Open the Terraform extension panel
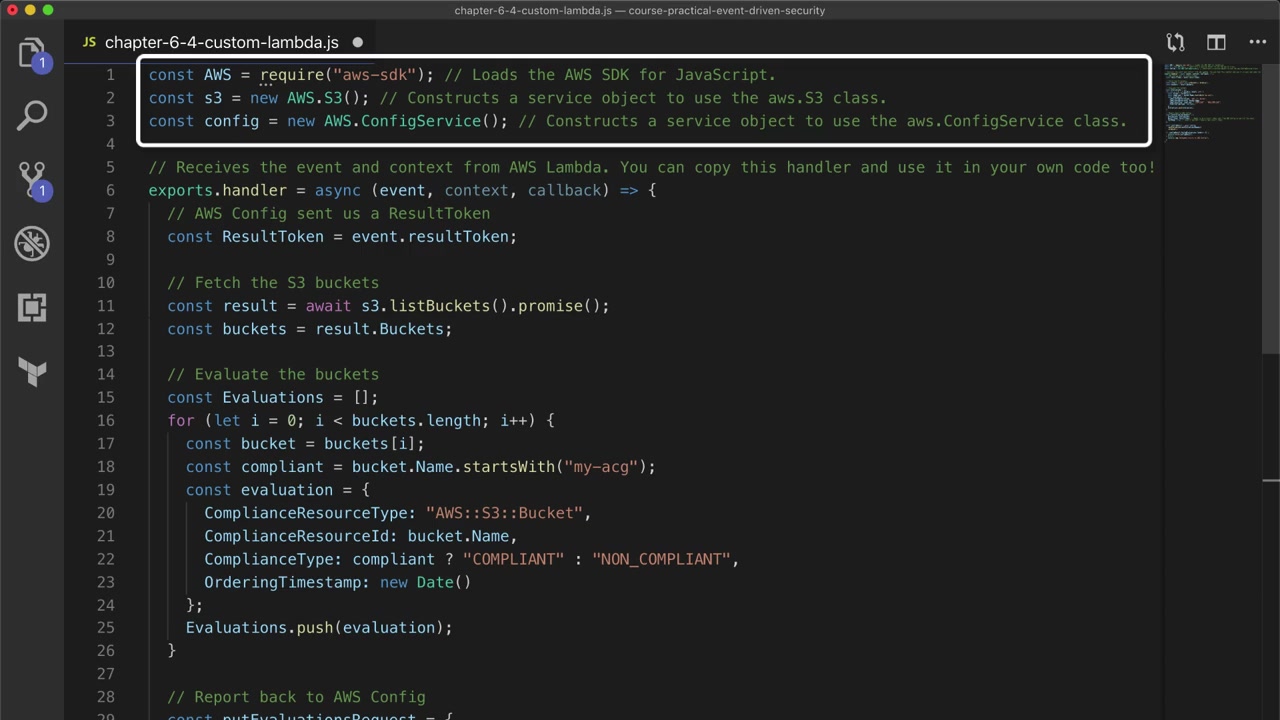The height and width of the screenshot is (720, 1280). tap(32, 372)
